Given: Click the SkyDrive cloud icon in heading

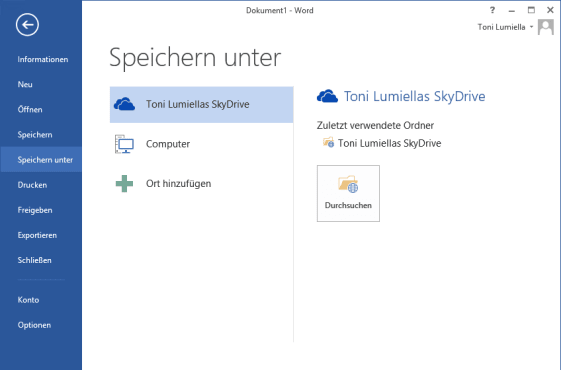Looking at the screenshot, I should click(327, 96).
